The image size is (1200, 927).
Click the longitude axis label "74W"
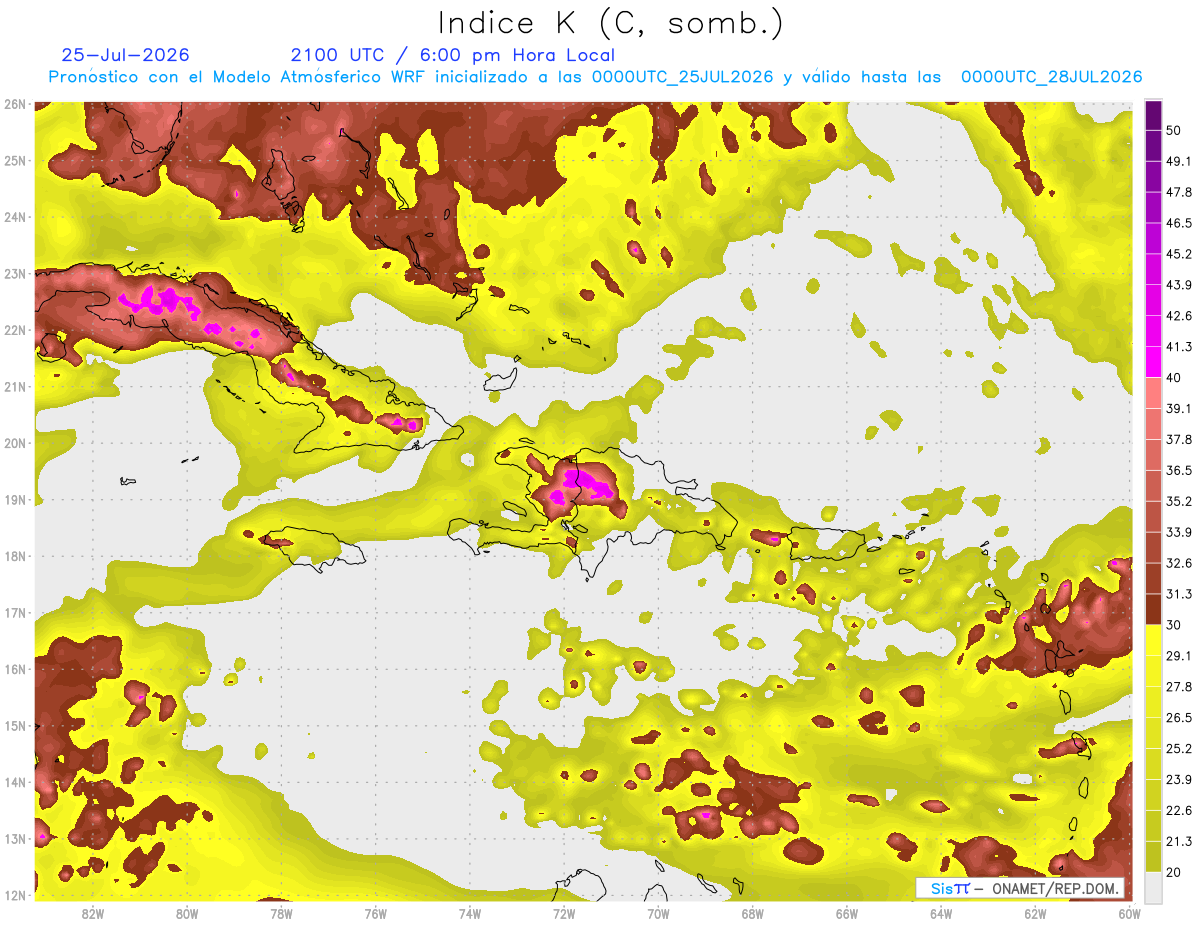pos(470,913)
